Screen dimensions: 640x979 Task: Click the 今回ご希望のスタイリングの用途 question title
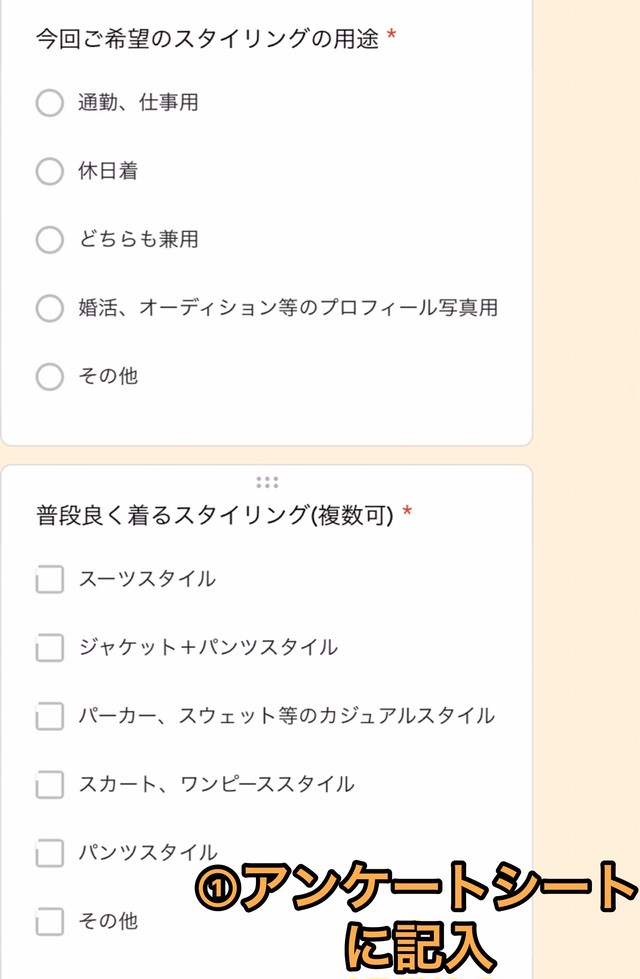pos(207,39)
